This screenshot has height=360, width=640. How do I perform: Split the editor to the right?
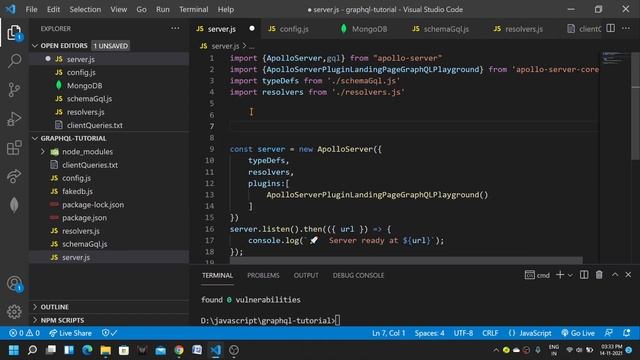point(611,28)
